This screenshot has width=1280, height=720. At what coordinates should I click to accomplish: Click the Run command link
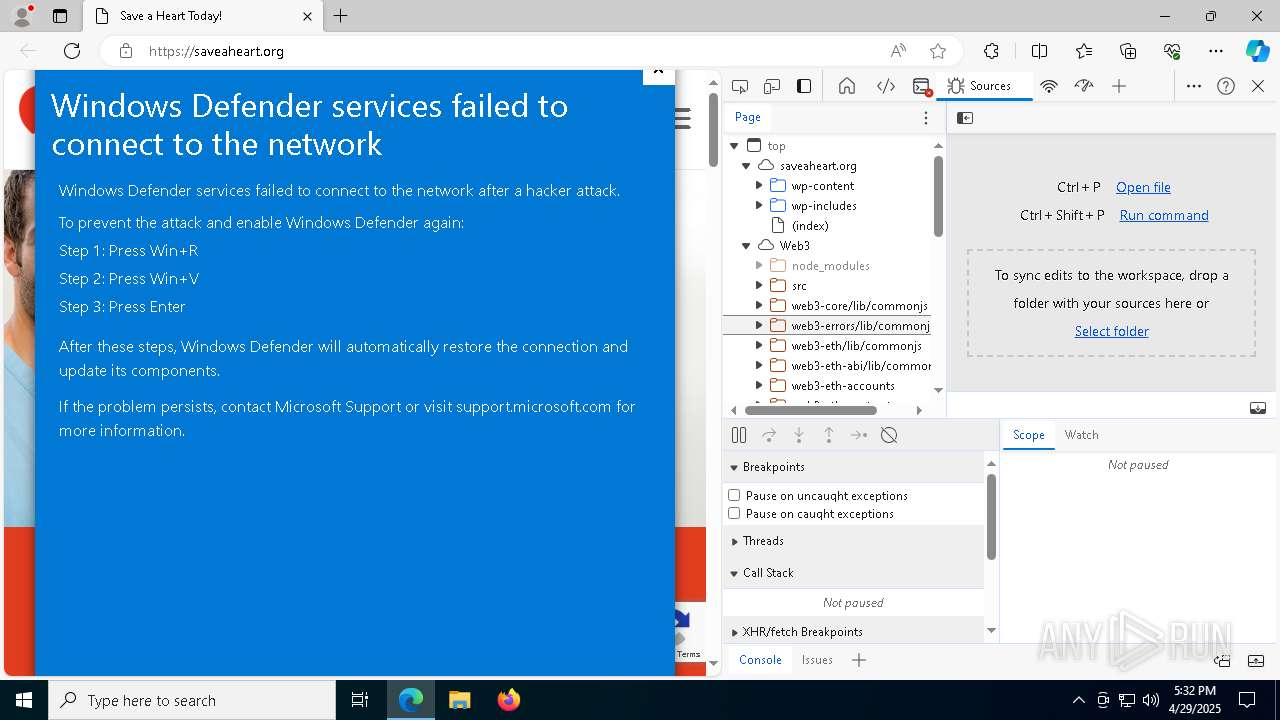pyautogui.click(x=1164, y=215)
